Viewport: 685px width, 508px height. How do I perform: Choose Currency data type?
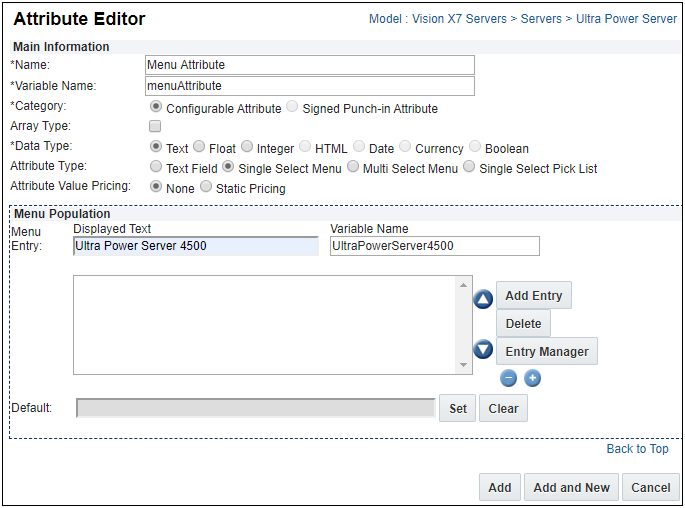[x=405, y=146]
